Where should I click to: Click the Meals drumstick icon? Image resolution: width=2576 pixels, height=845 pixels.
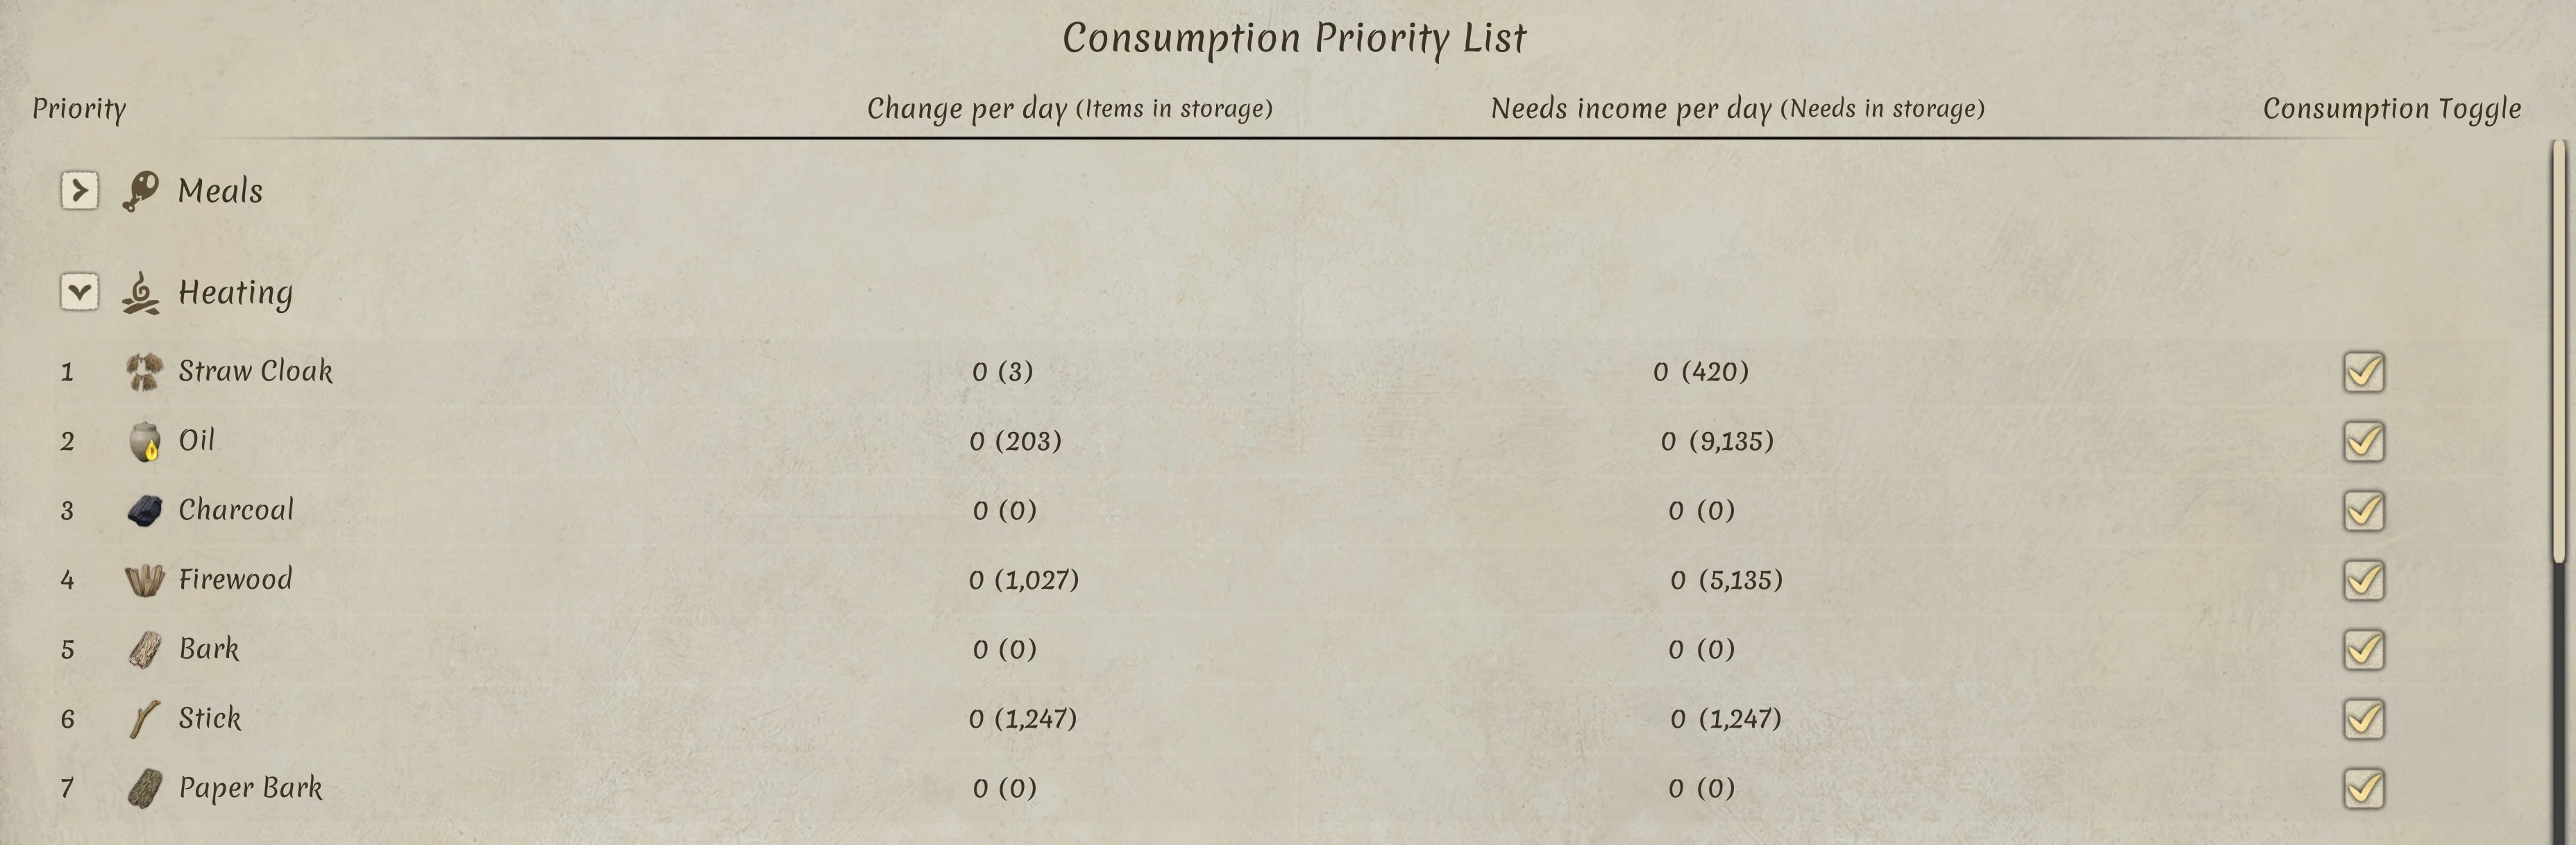coord(141,190)
